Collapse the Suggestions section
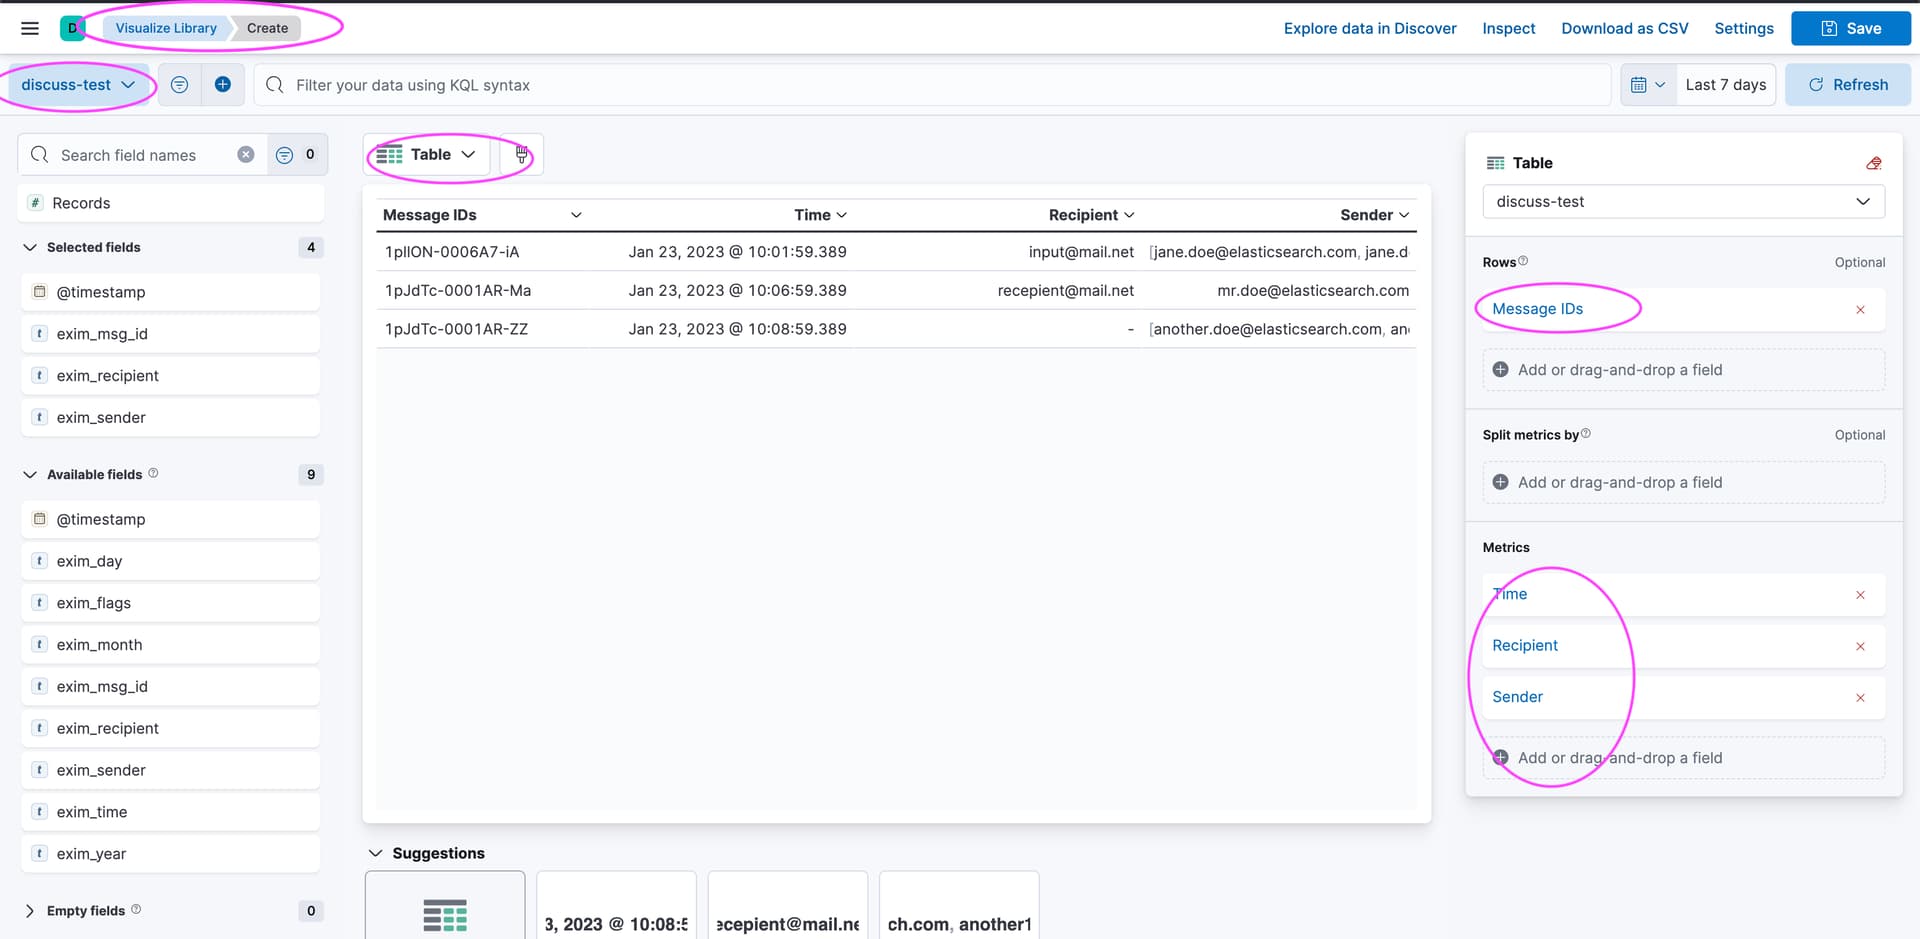Viewport: 1920px width, 939px height. click(x=376, y=853)
